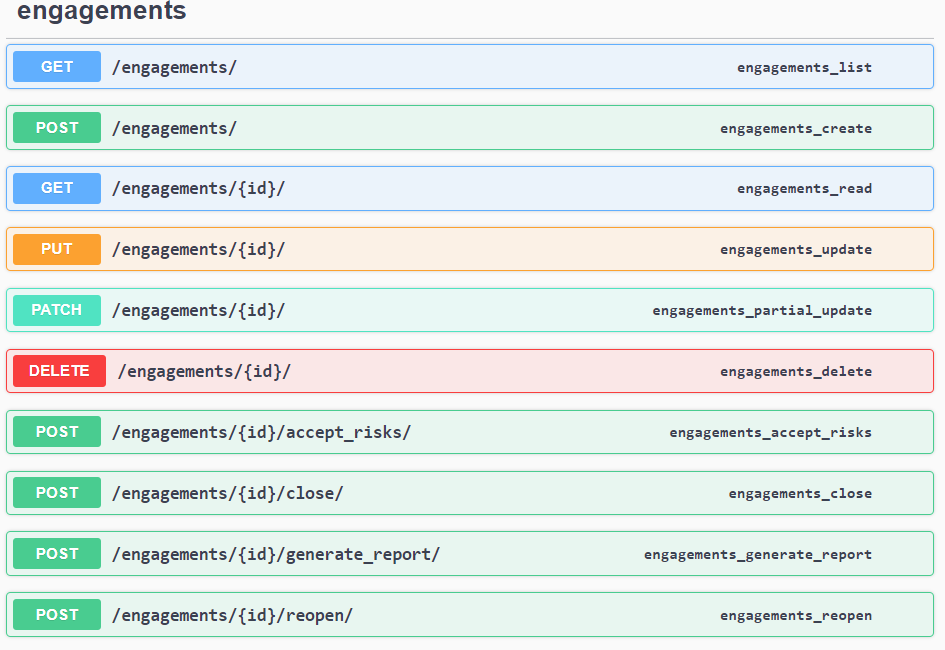Click the POST badge for accept_risks
The height and width of the screenshot is (650, 945).
[x=57, y=432]
